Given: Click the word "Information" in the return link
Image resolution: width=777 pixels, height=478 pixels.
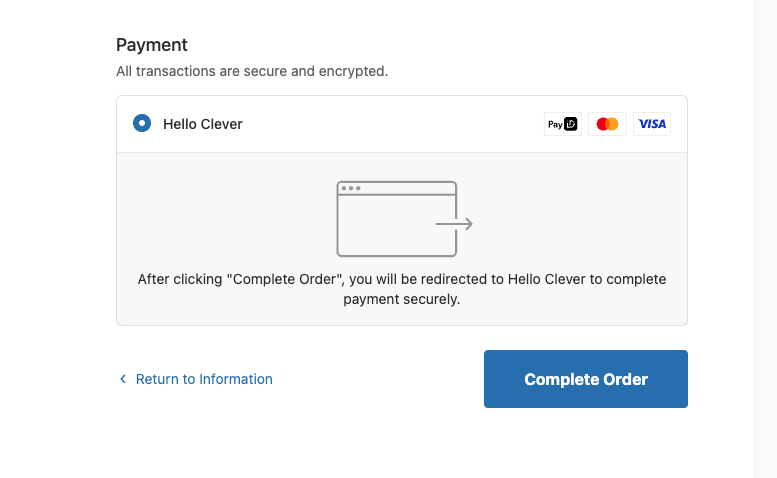Looking at the screenshot, I should pyautogui.click(x=236, y=379).
